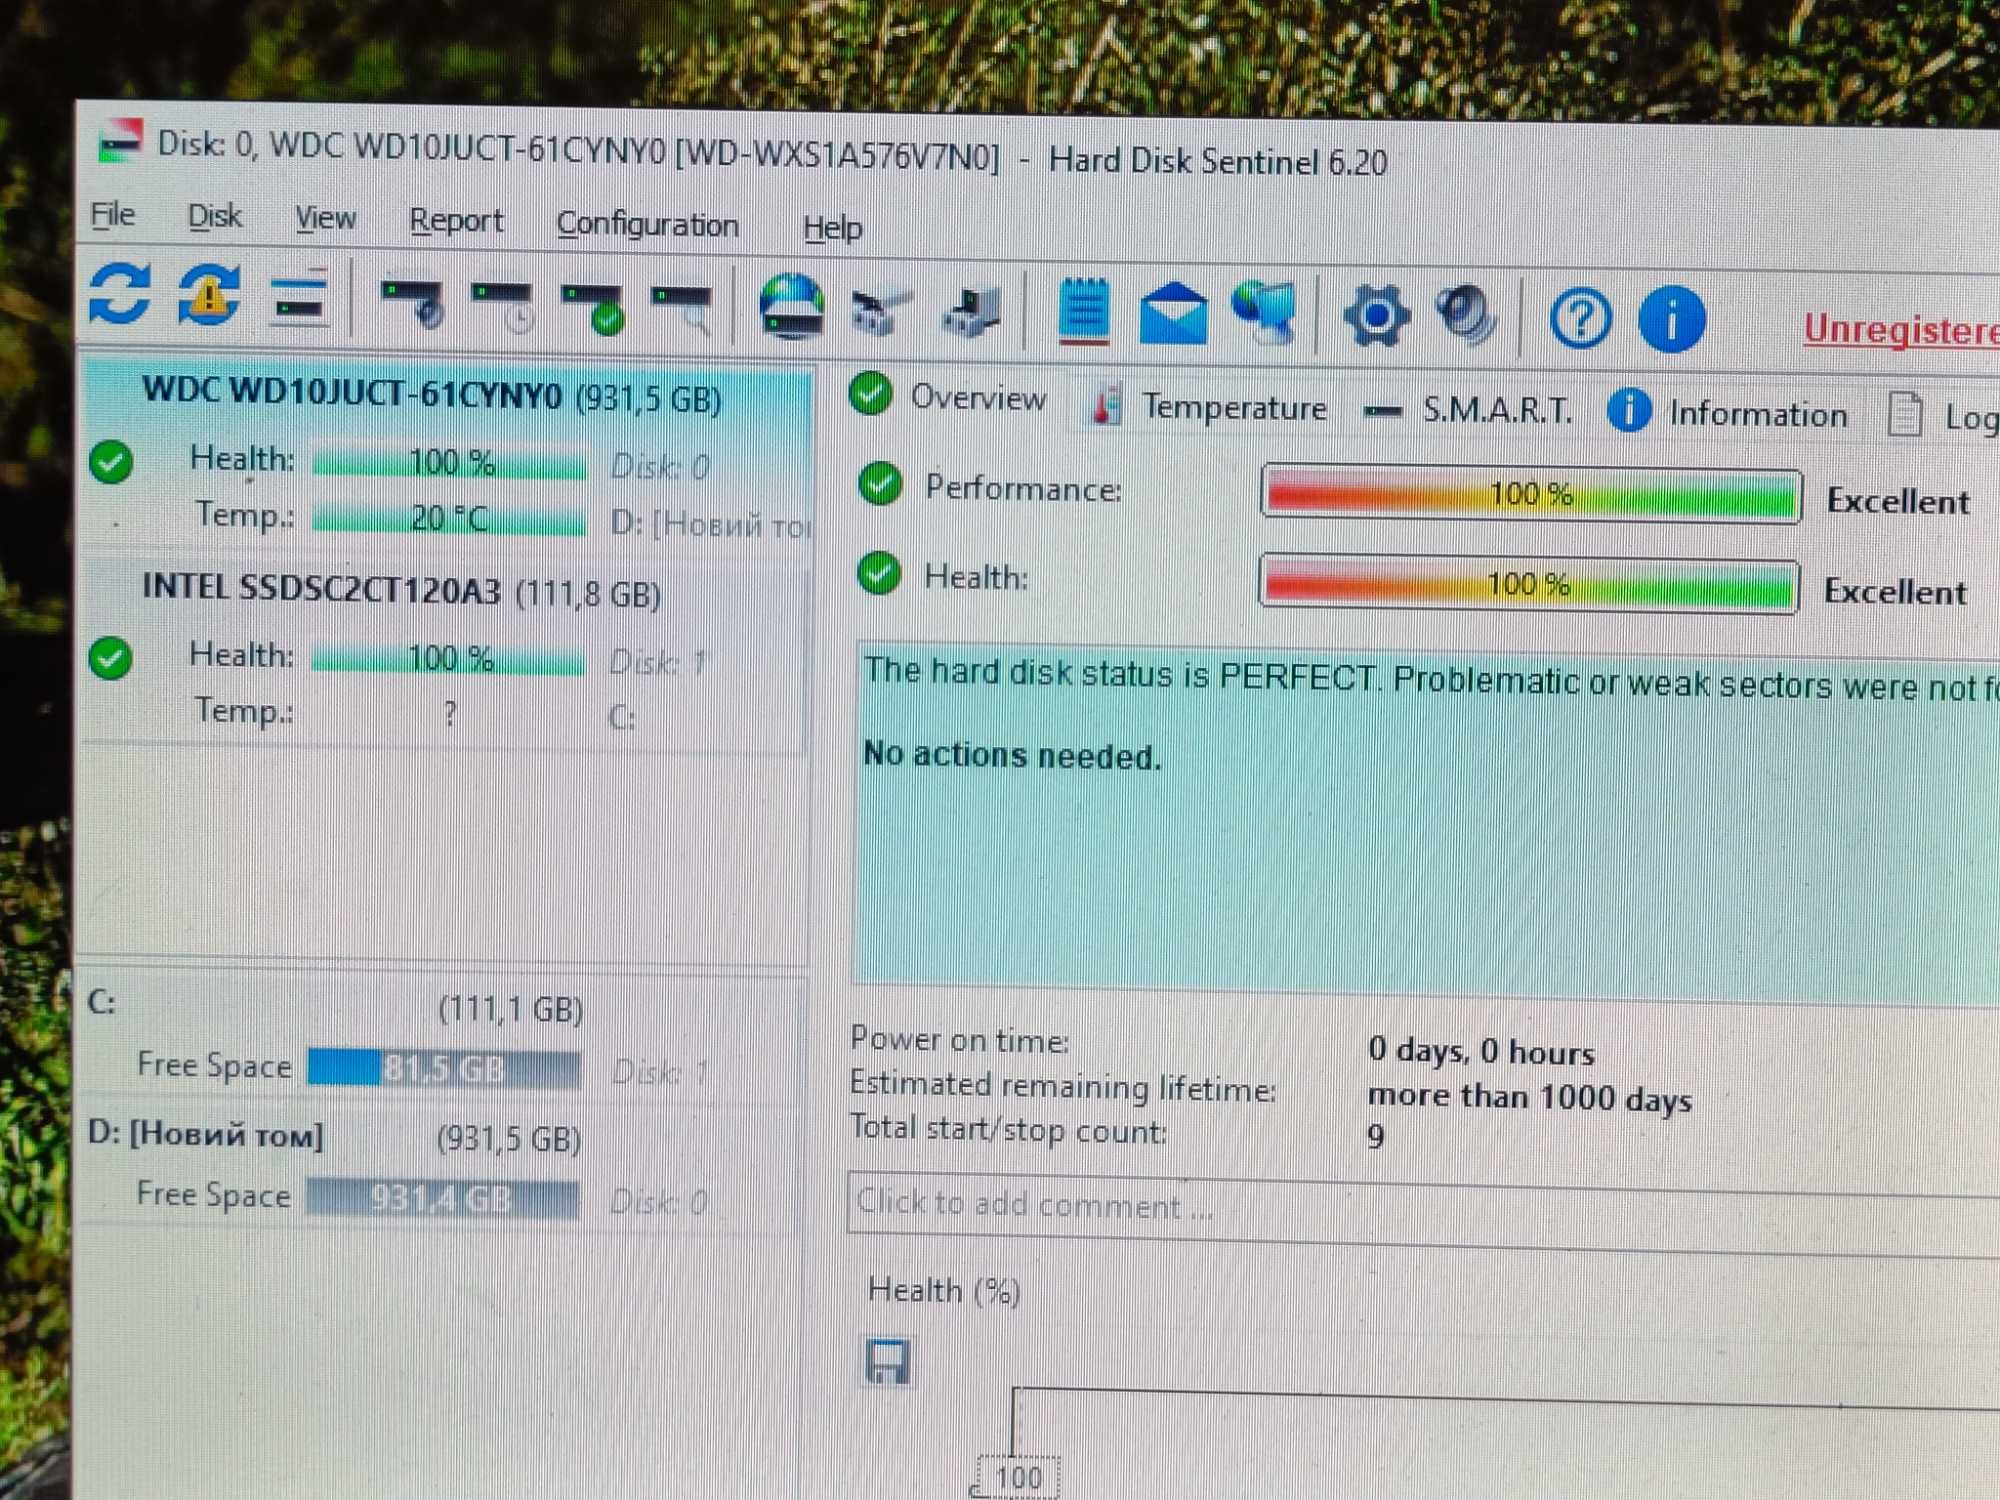Select the C: partition entry

[x=442, y=1038]
